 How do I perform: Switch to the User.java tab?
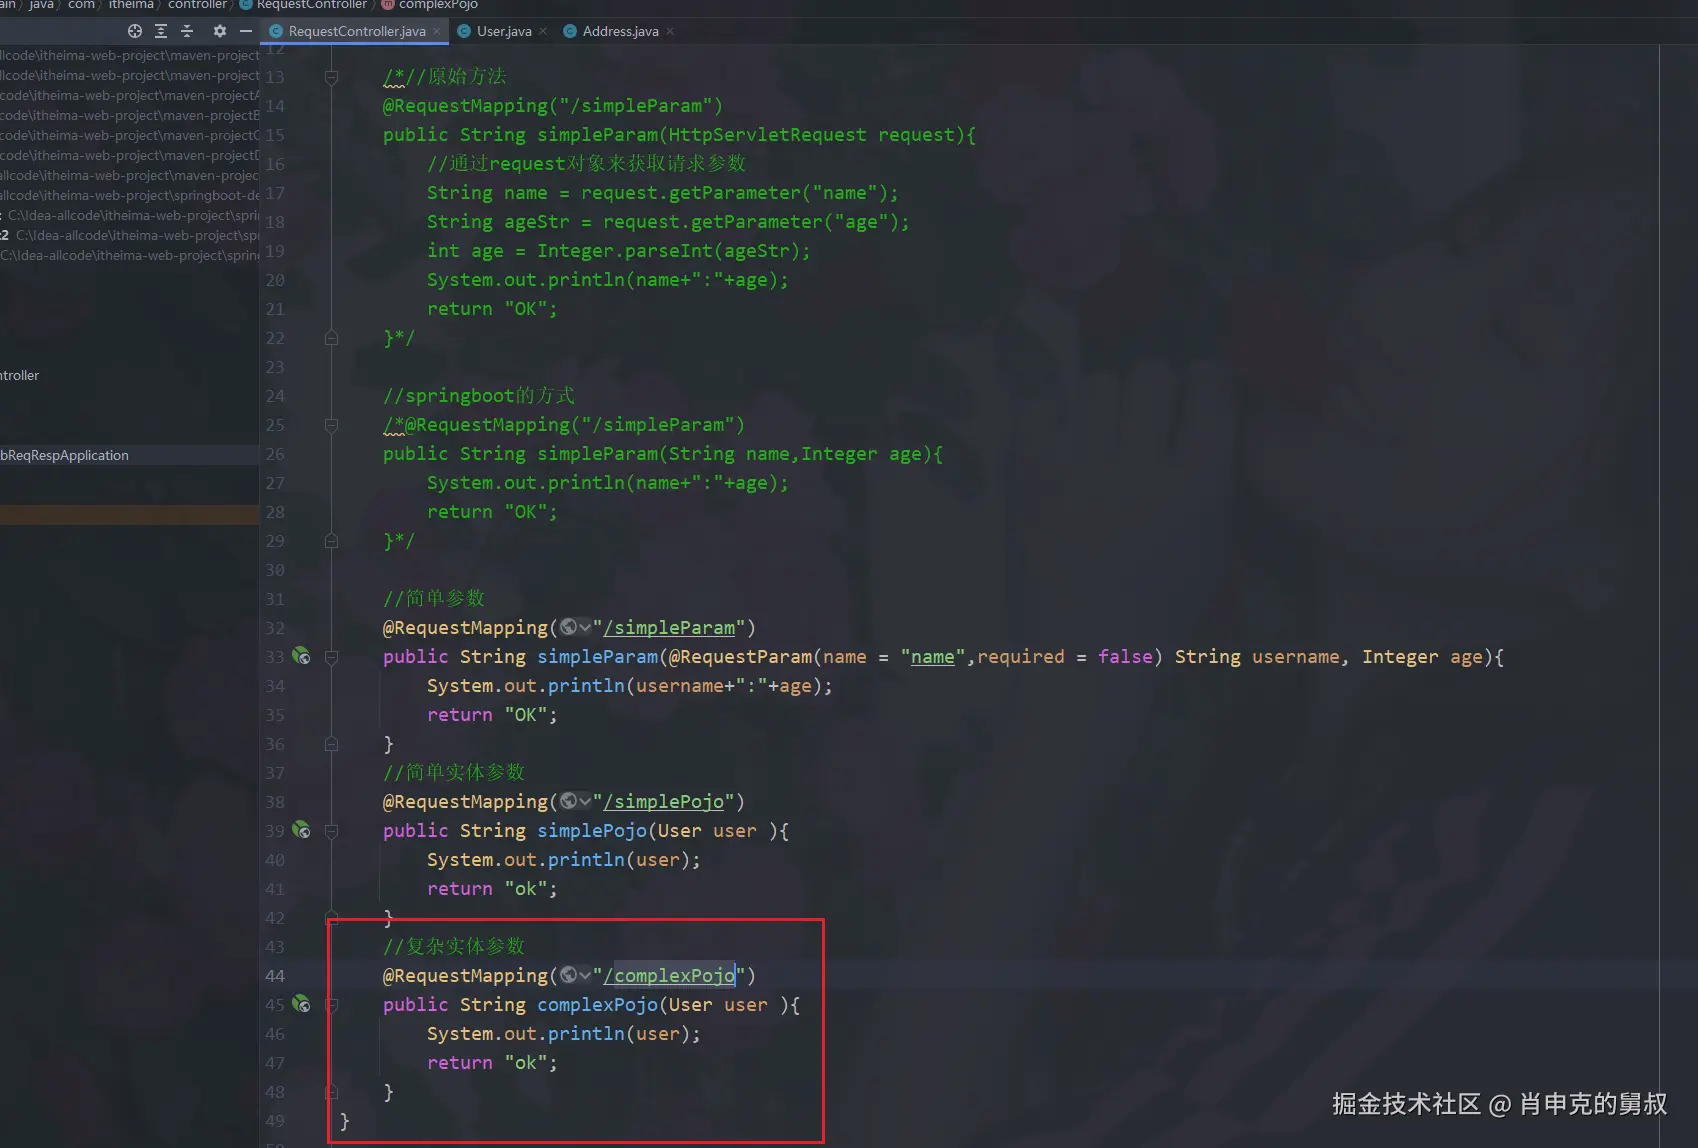tap(504, 31)
